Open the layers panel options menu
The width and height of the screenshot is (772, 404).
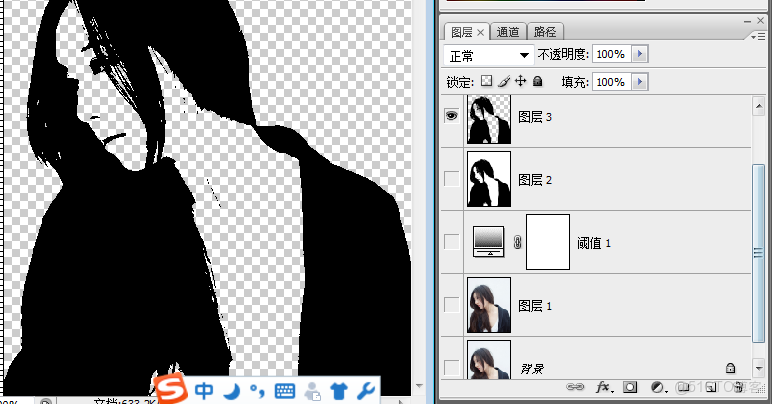pyautogui.click(x=758, y=37)
